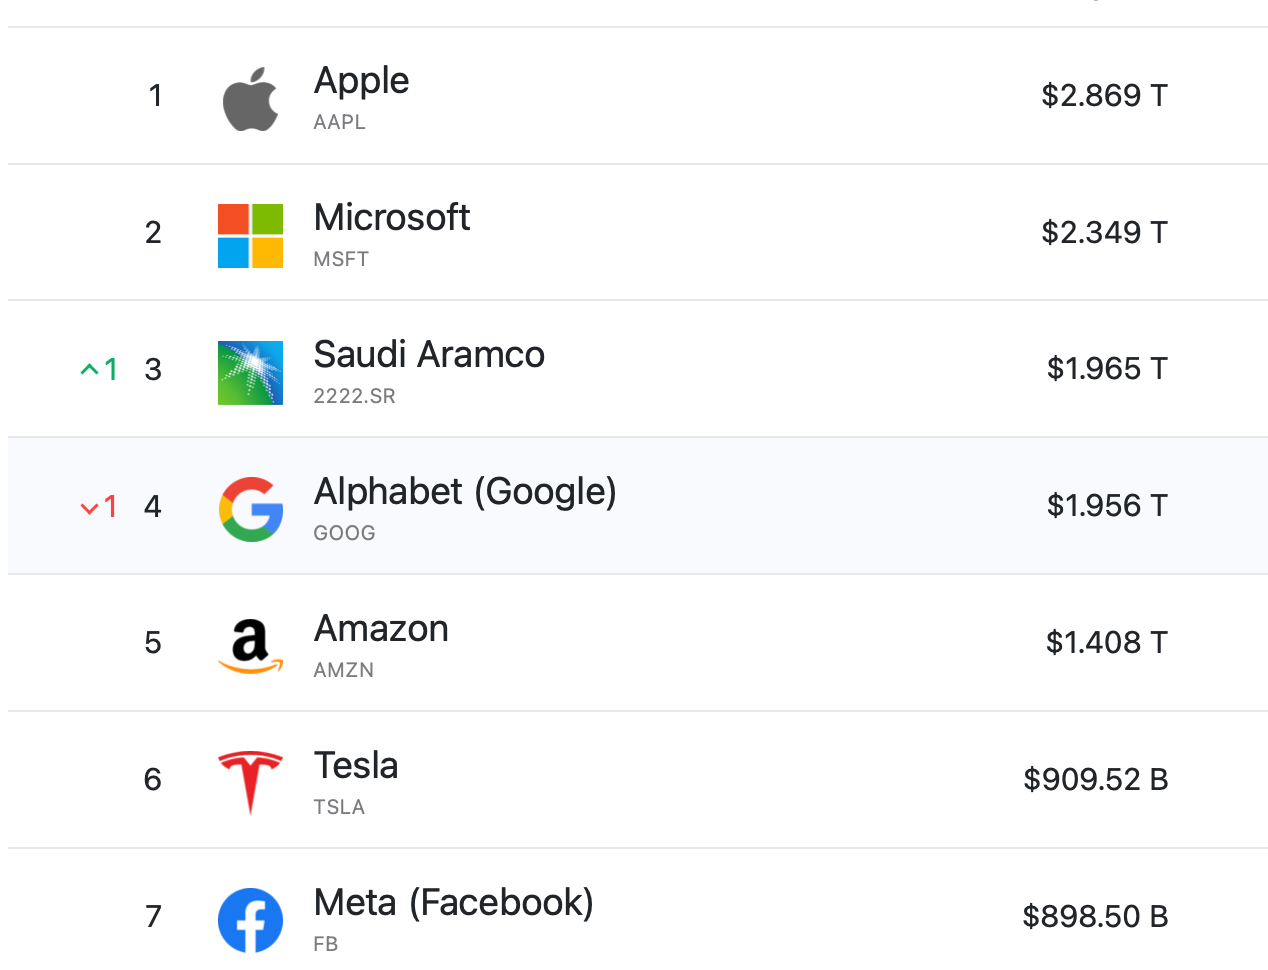Open the Microsoft company page
The height and width of the screenshot is (970, 1268).
point(391,218)
